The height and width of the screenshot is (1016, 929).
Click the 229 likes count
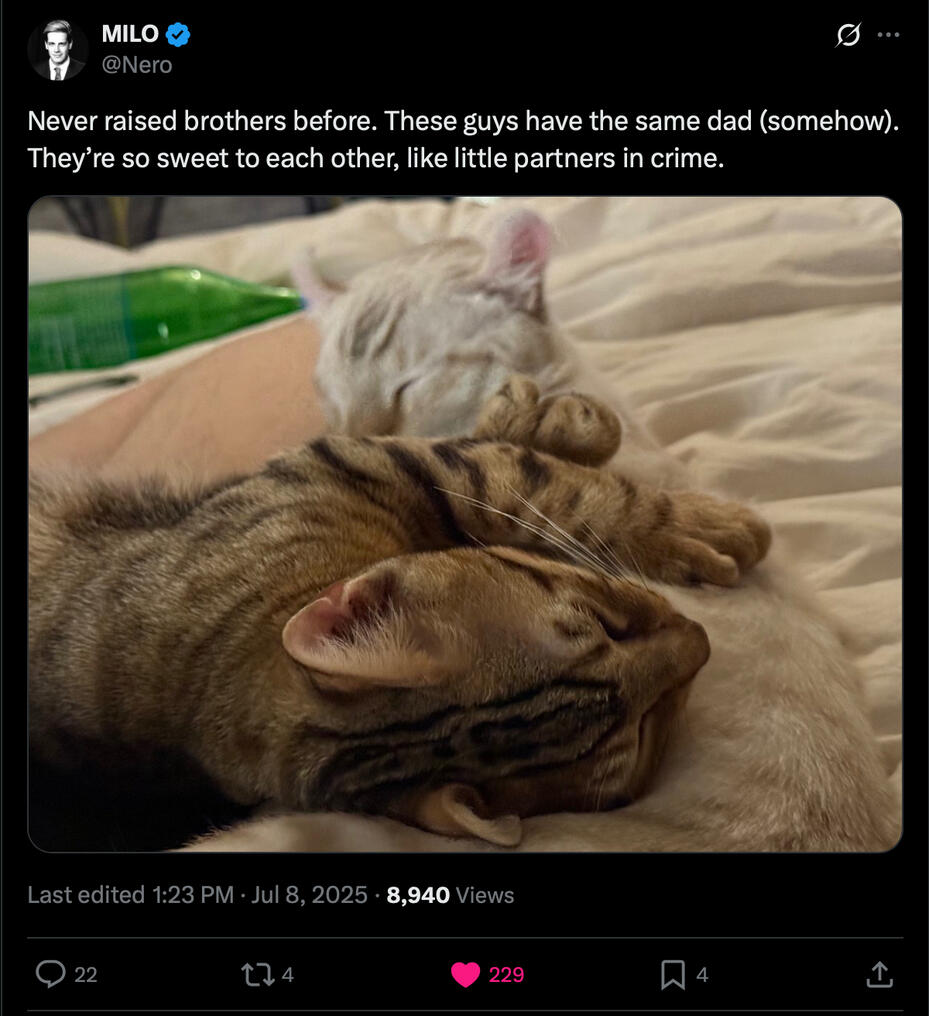coord(506,974)
